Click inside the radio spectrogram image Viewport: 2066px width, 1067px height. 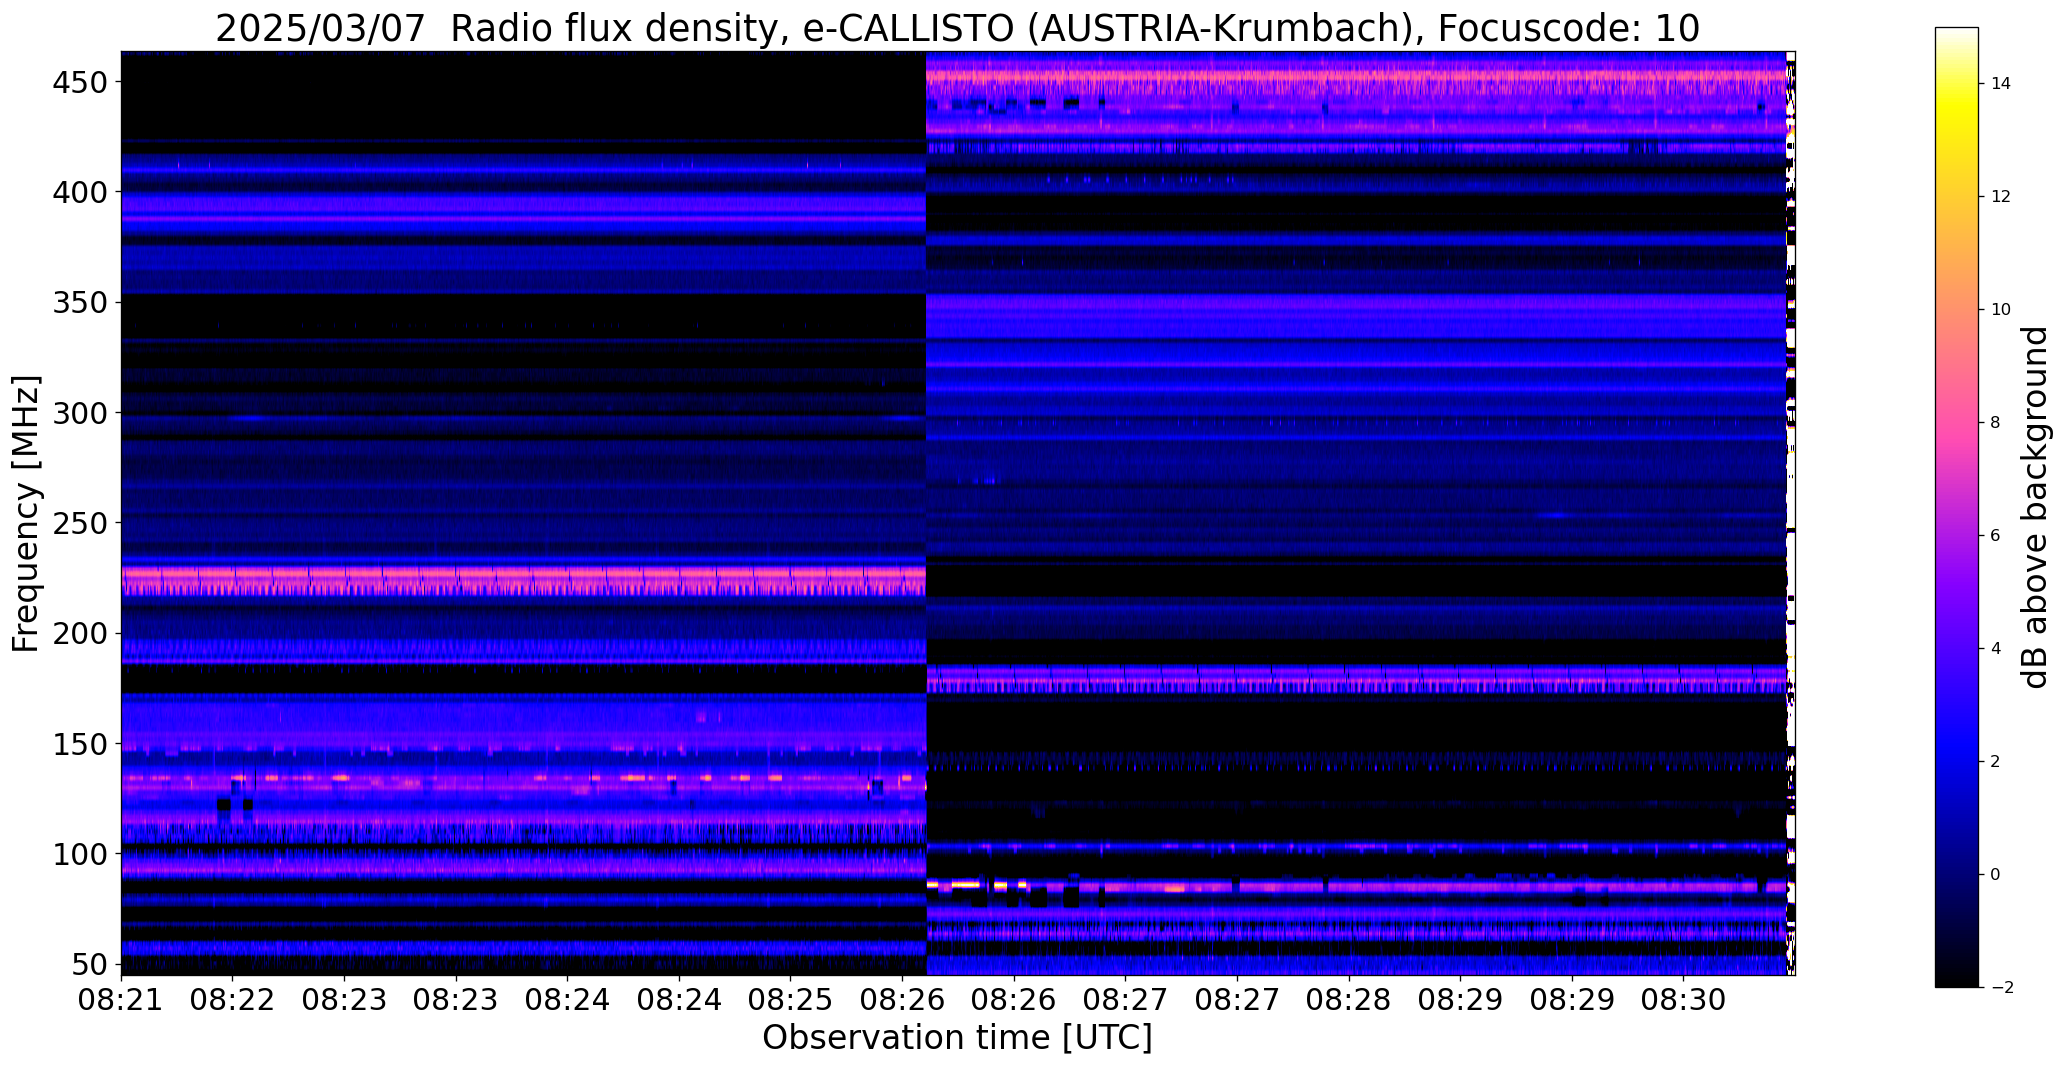[x=957, y=513]
